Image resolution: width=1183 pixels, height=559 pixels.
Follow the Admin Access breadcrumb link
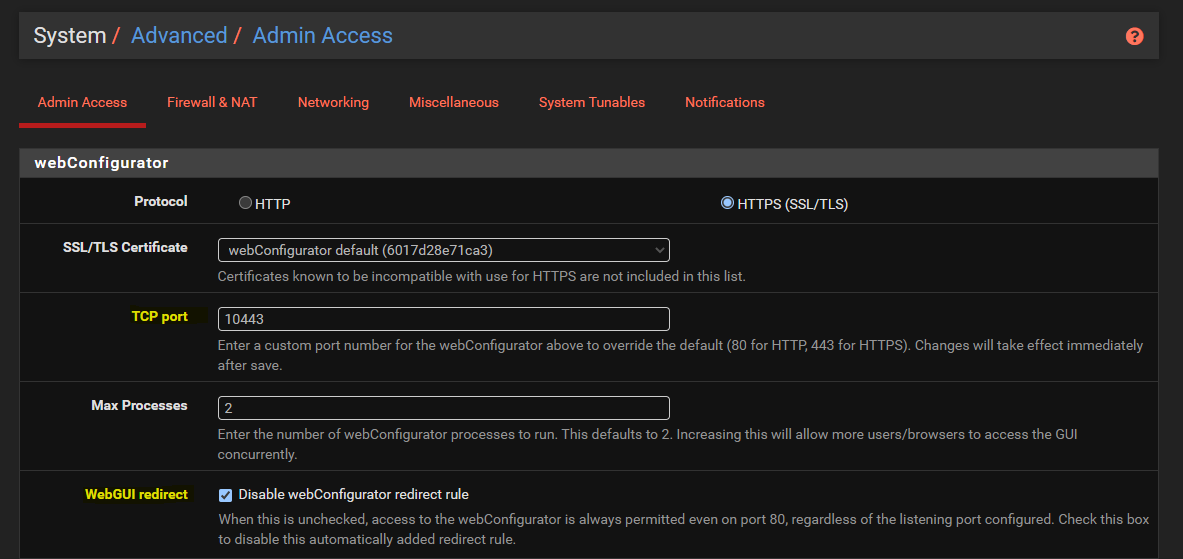click(322, 35)
